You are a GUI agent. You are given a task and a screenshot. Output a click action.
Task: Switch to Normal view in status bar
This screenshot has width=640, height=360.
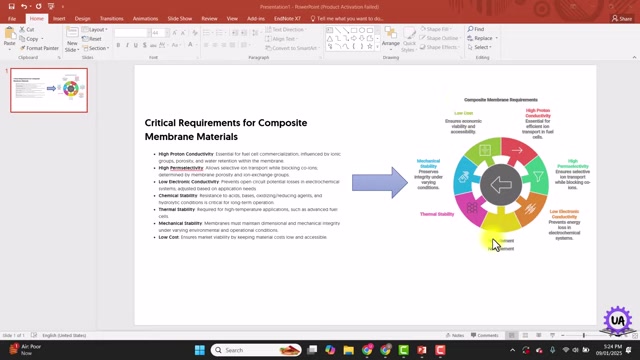click(511, 335)
